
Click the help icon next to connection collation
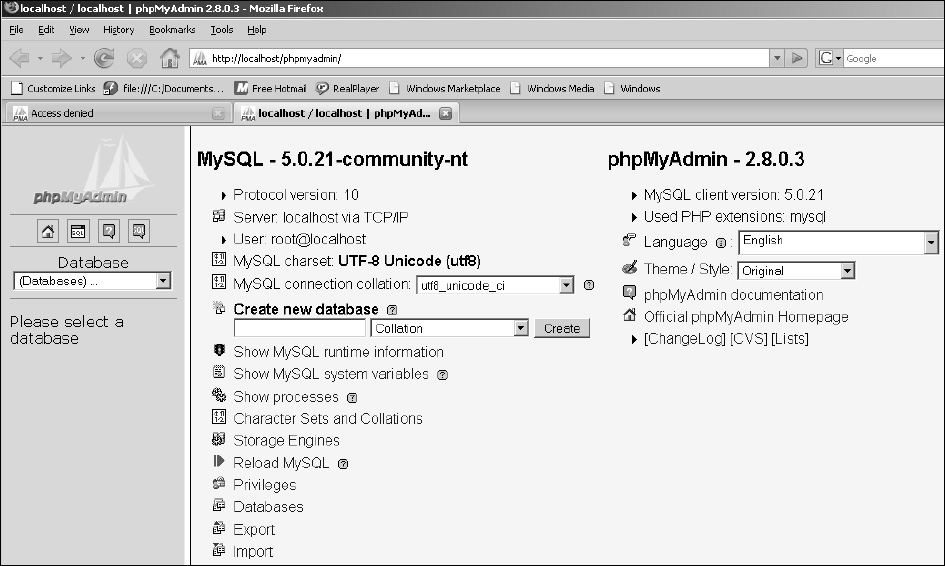589,285
